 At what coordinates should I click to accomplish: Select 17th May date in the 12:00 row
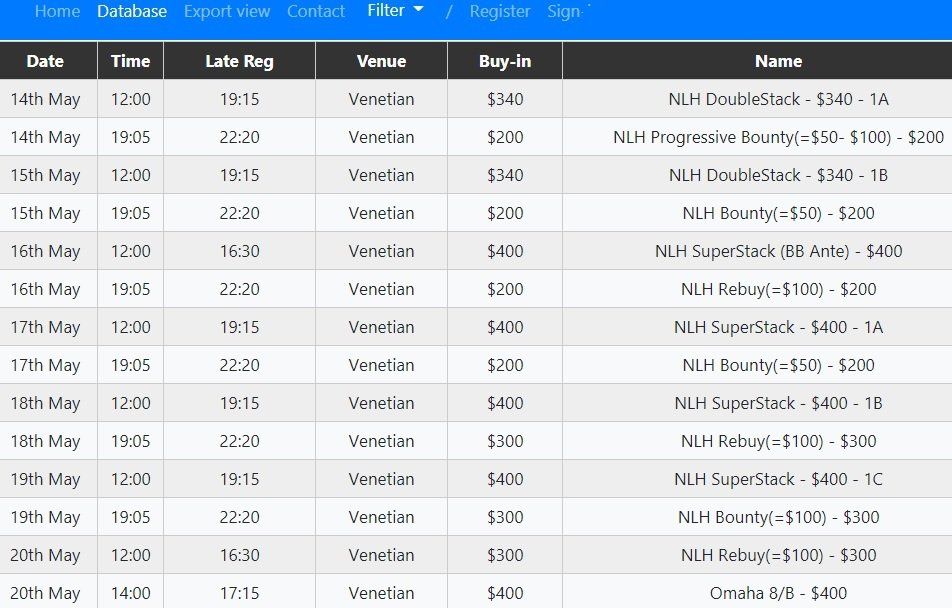[x=49, y=327]
